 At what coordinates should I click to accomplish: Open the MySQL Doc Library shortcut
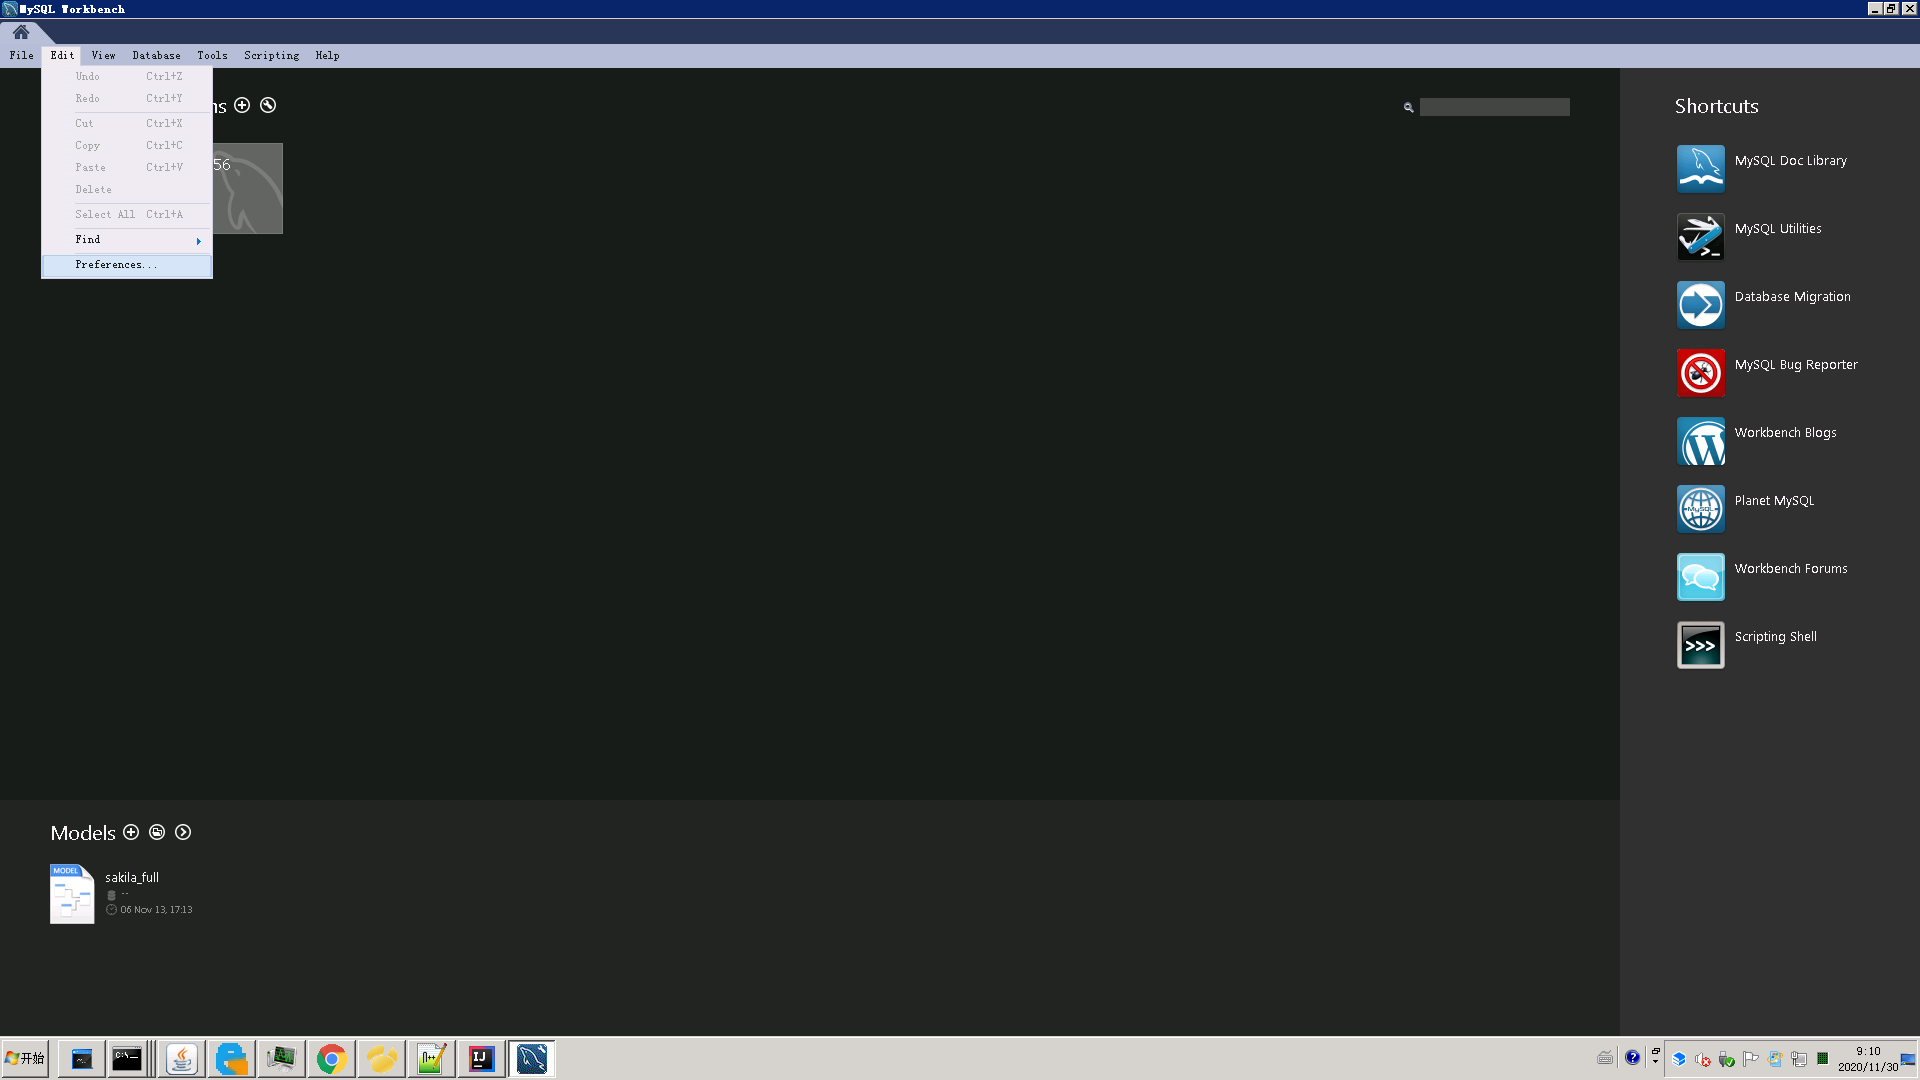pos(1790,160)
